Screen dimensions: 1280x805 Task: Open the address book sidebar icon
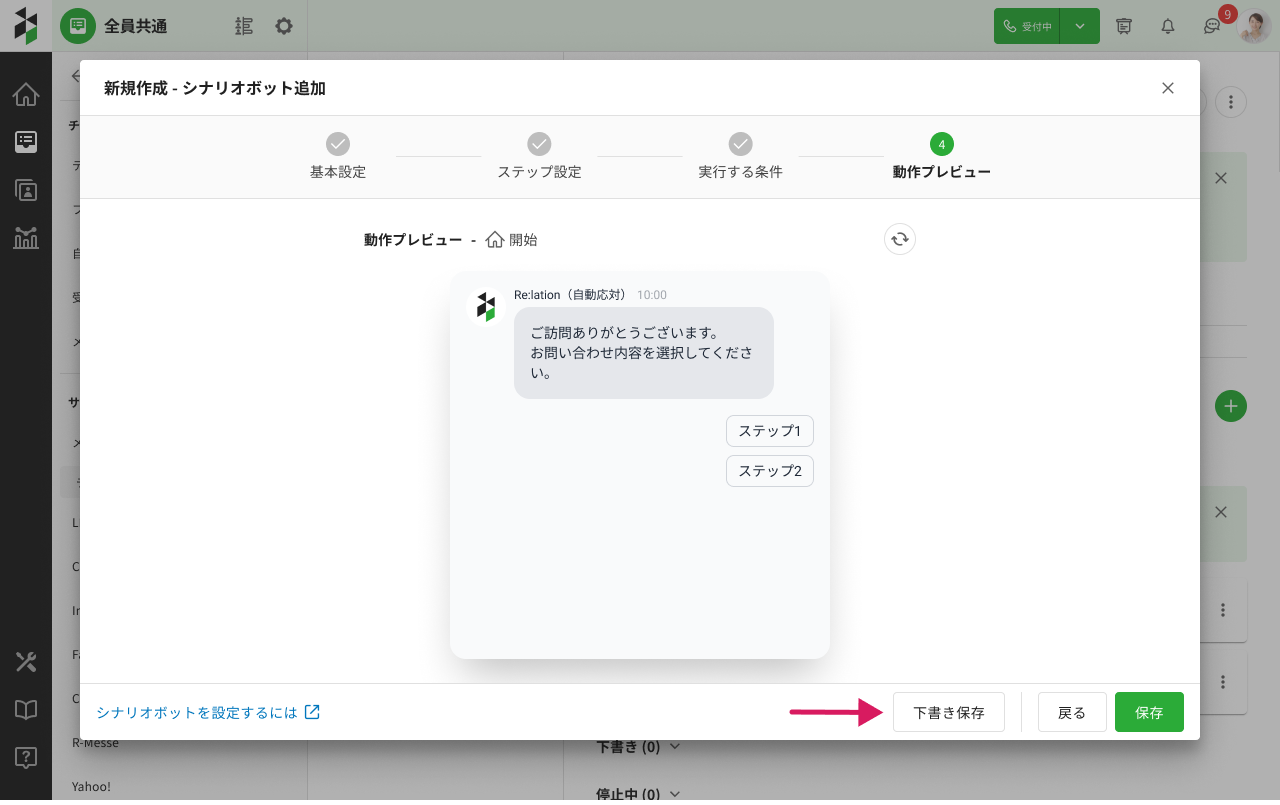click(x=26, y=190)
